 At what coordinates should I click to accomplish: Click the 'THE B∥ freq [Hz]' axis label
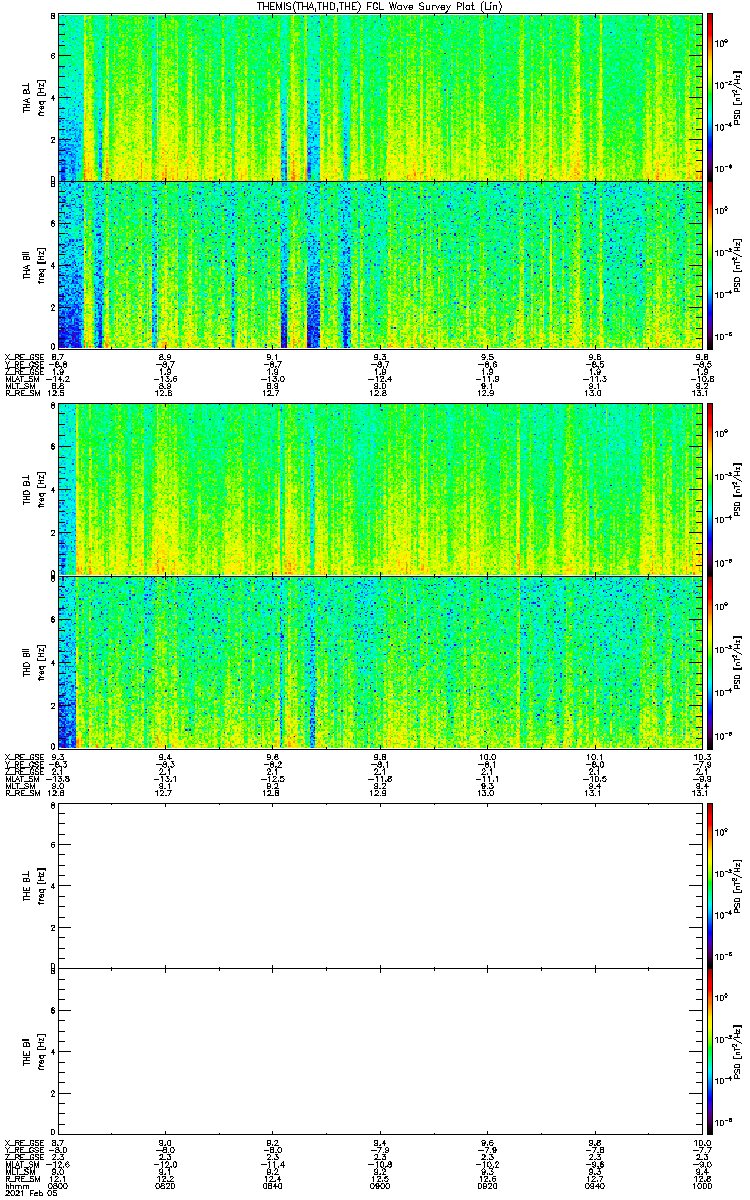[34, 1052]
